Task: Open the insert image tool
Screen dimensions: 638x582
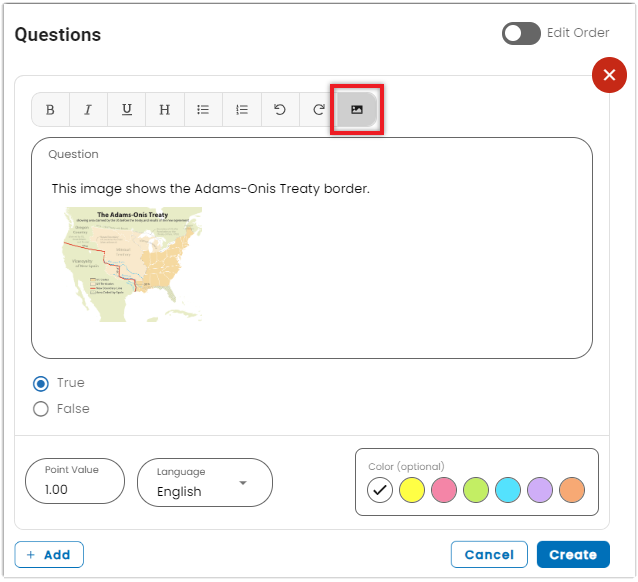Action: point(357,110)
